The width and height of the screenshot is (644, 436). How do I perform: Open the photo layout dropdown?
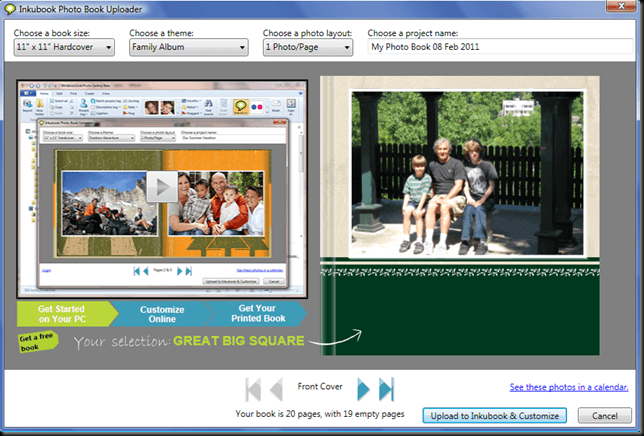click(308, 47)
